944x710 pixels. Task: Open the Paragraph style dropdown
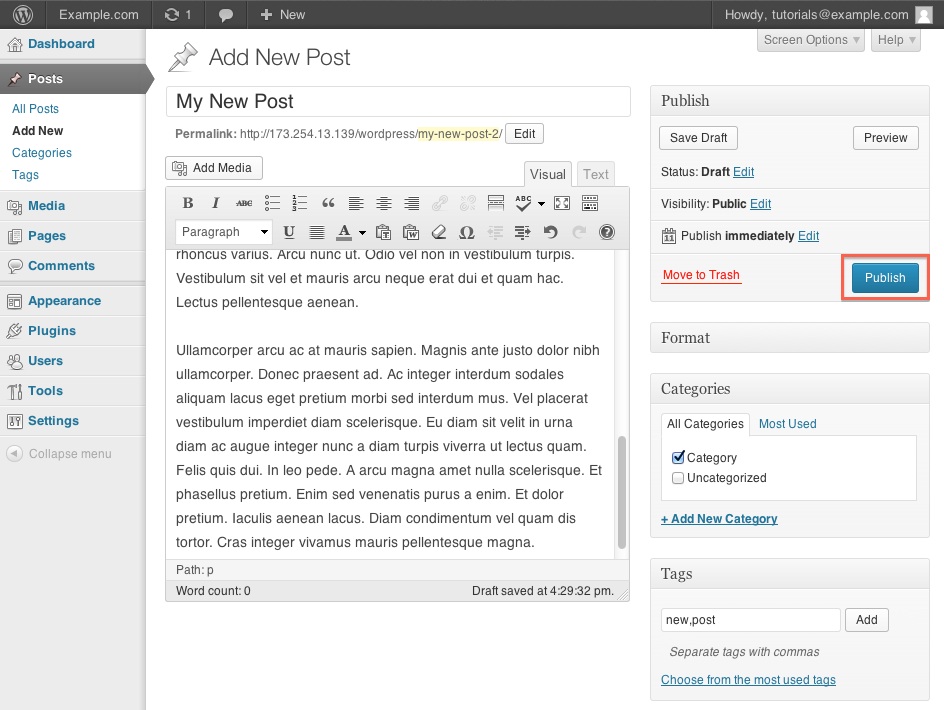(x=223, y=232)
